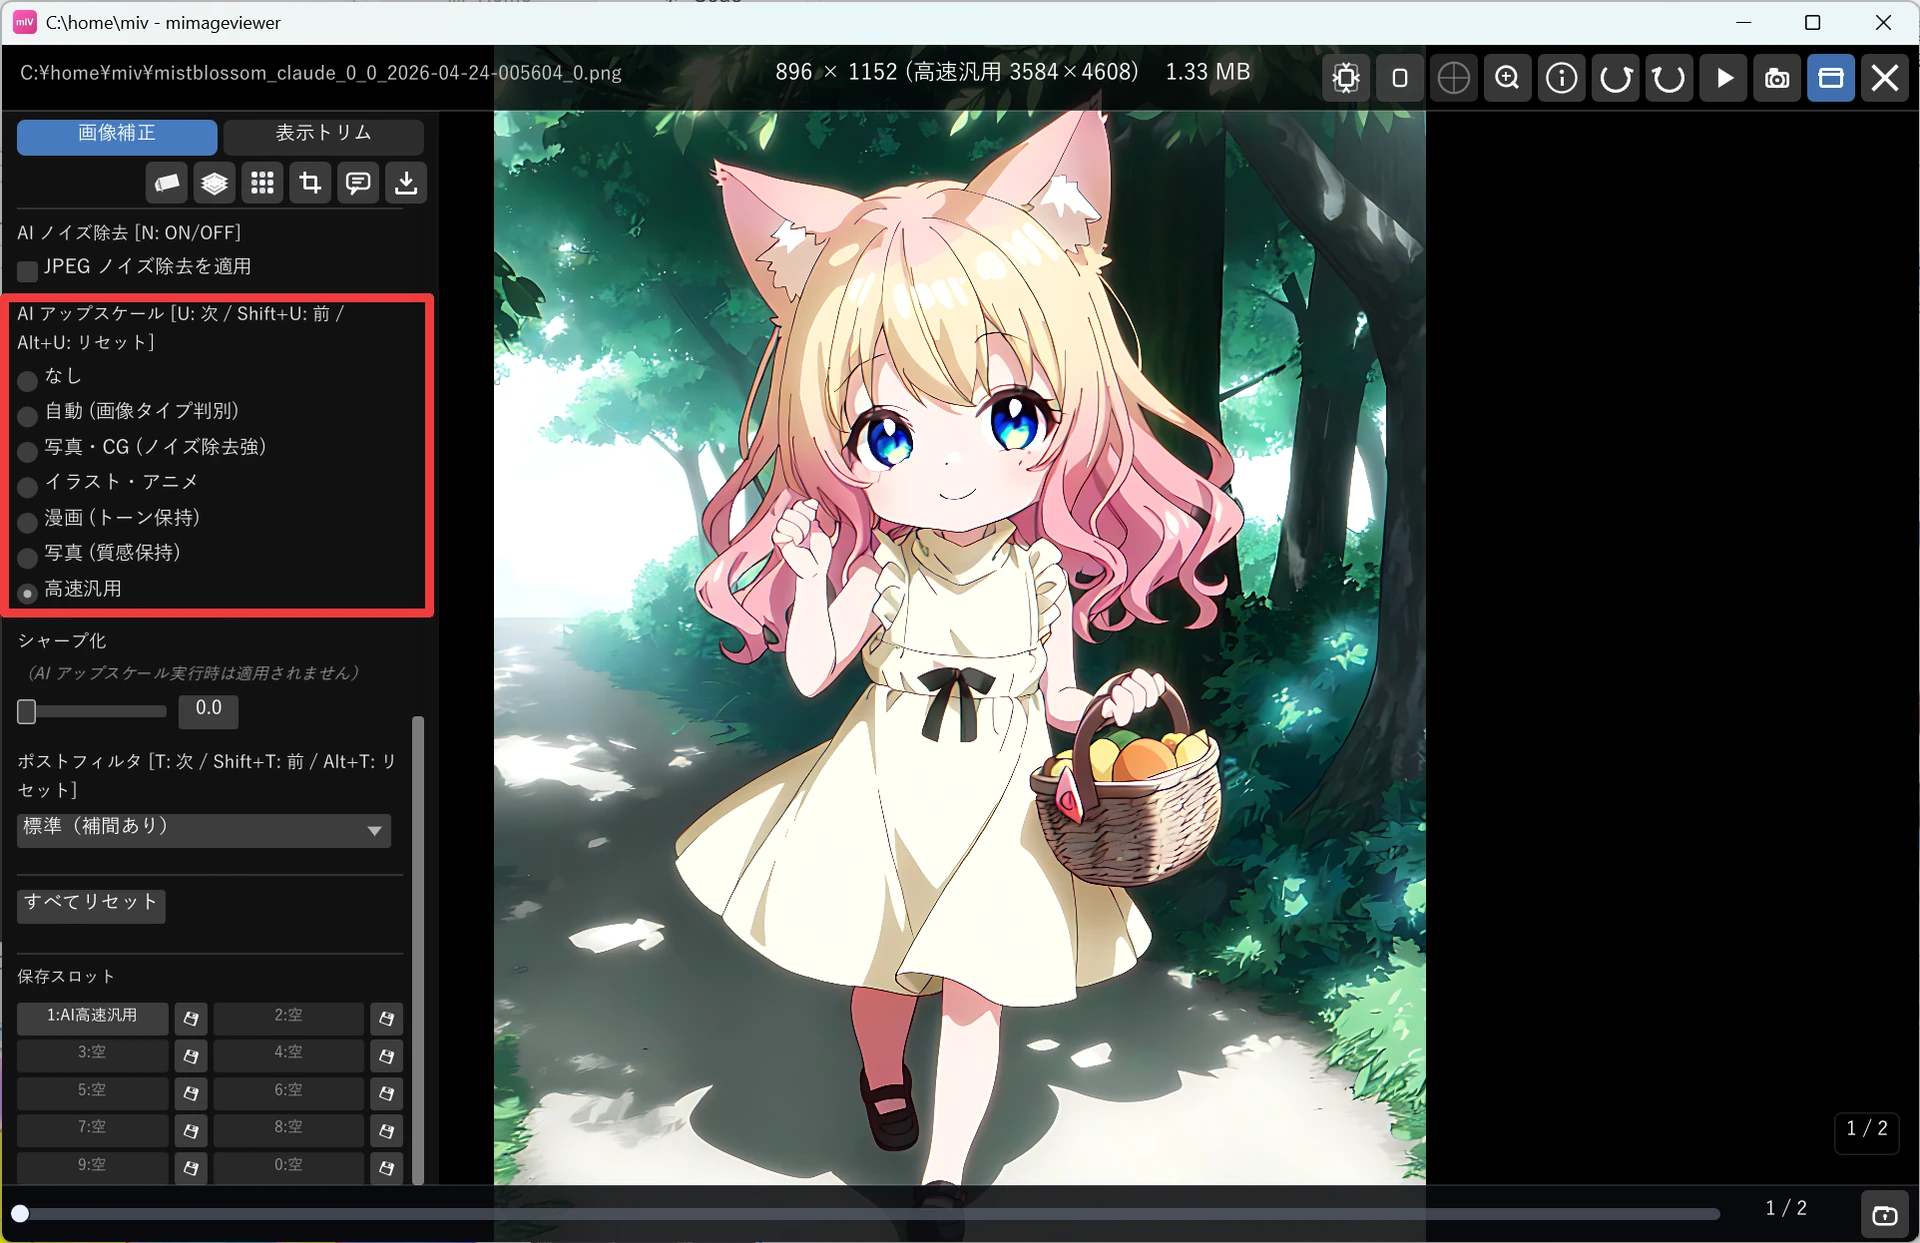Click the empty save slot 0:空
Image resolution: width=1920 pixels, height=1243 pixels.
(288, 1167)
